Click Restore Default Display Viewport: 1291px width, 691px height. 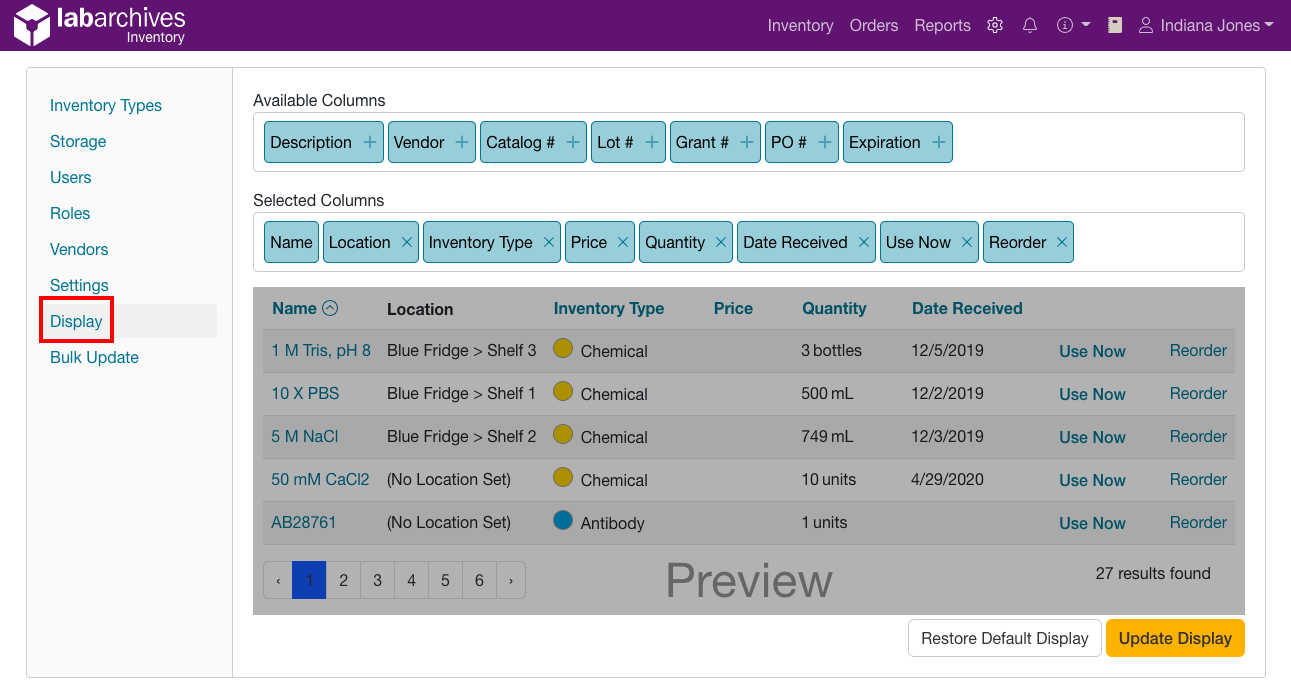pyautogui.click(x=1004, y=638)
